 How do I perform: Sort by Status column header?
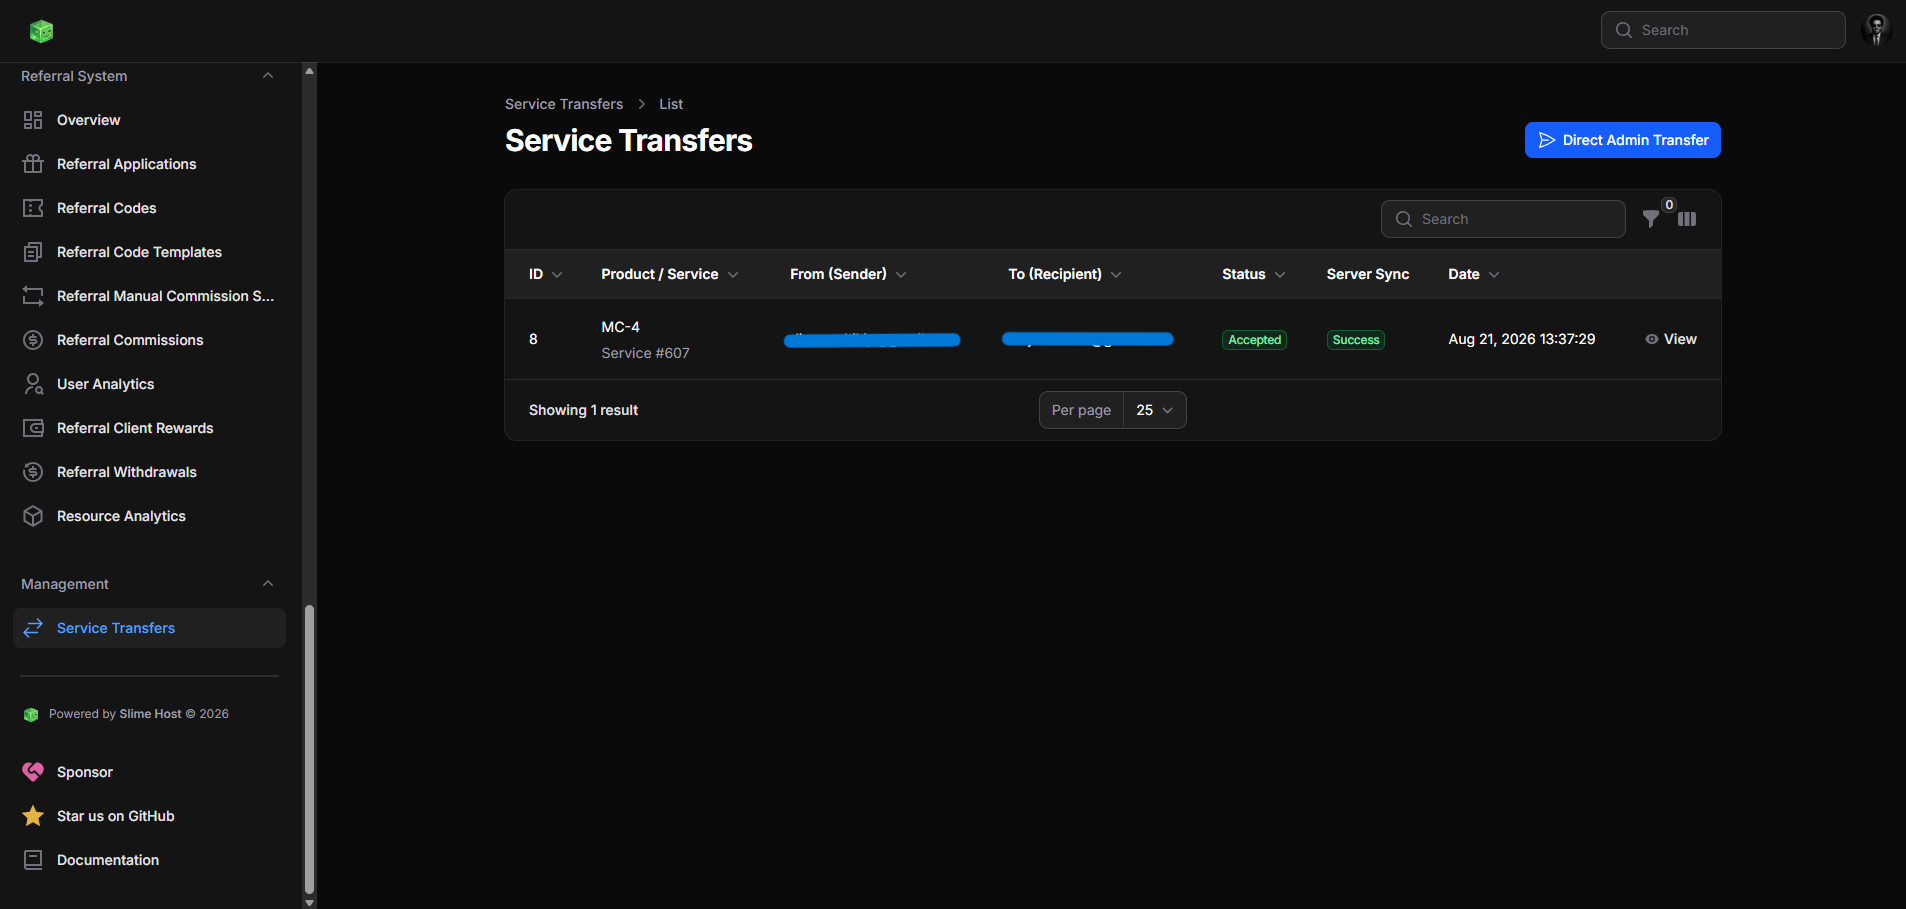pos(1254,274)
